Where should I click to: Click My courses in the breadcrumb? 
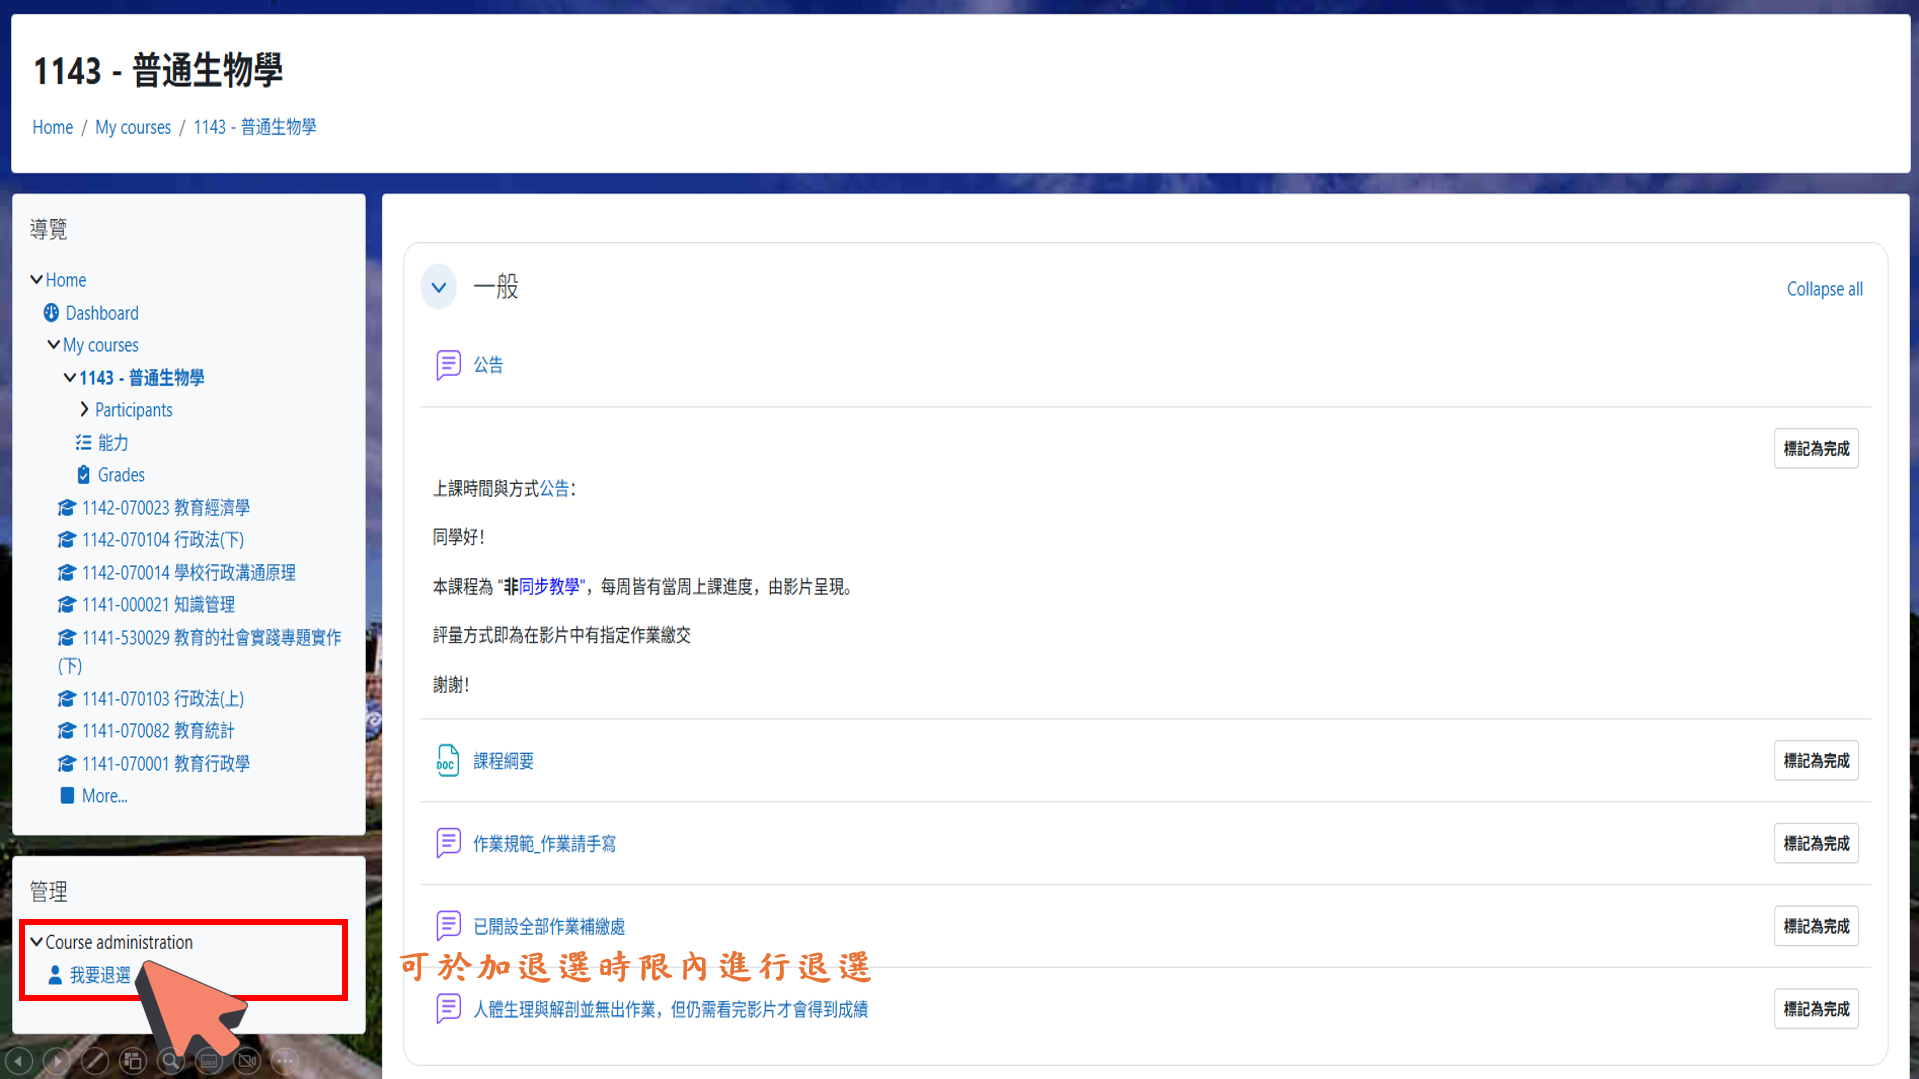click(x=133, y=127)
